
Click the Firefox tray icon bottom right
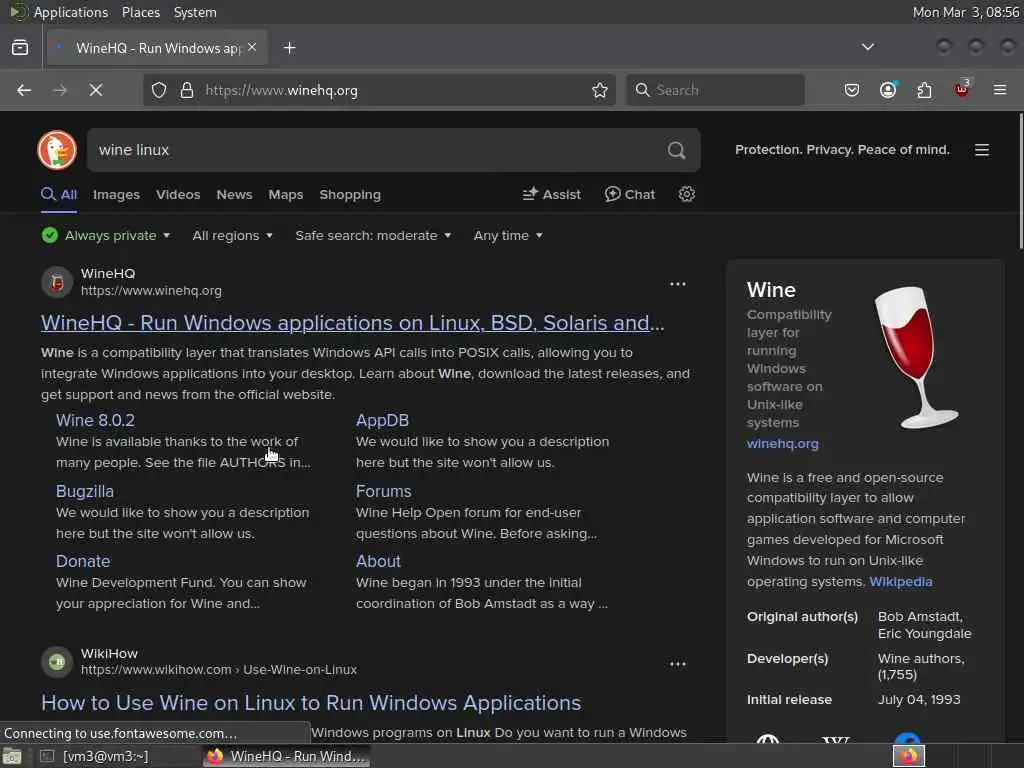(x=909, y=756)
